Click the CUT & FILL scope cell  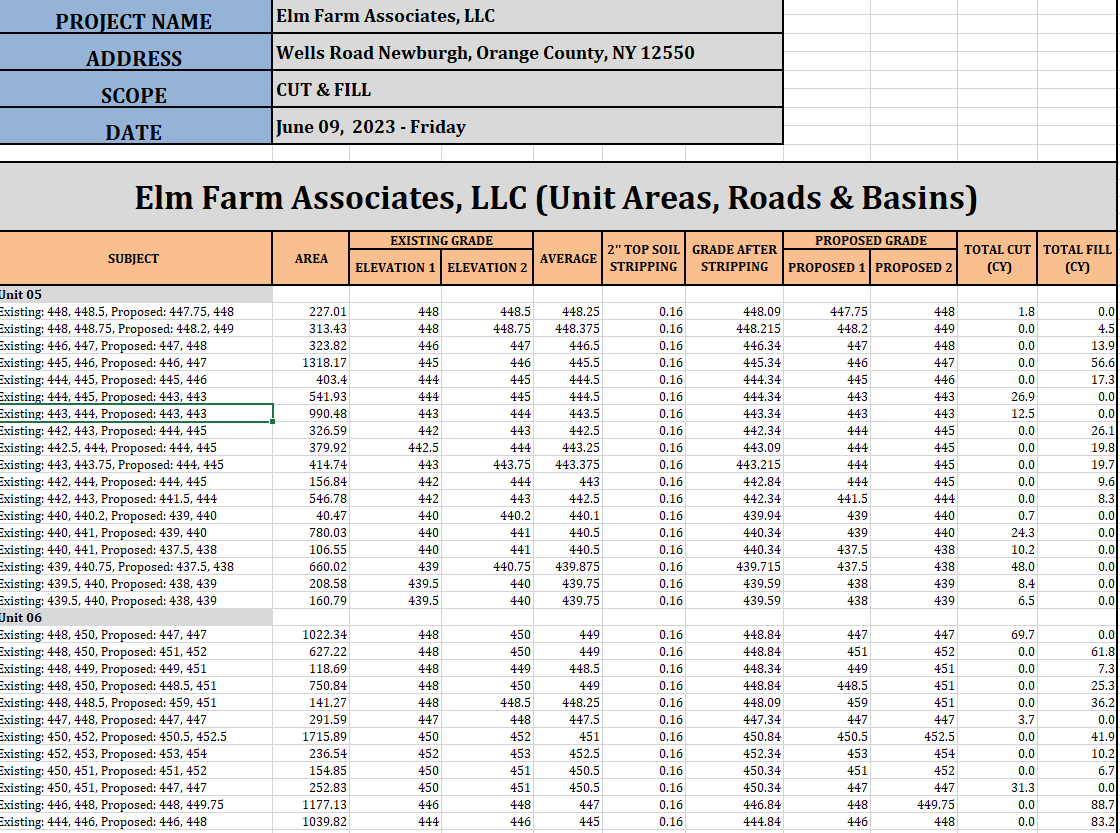pyautogui.click(x=526, y=90)
